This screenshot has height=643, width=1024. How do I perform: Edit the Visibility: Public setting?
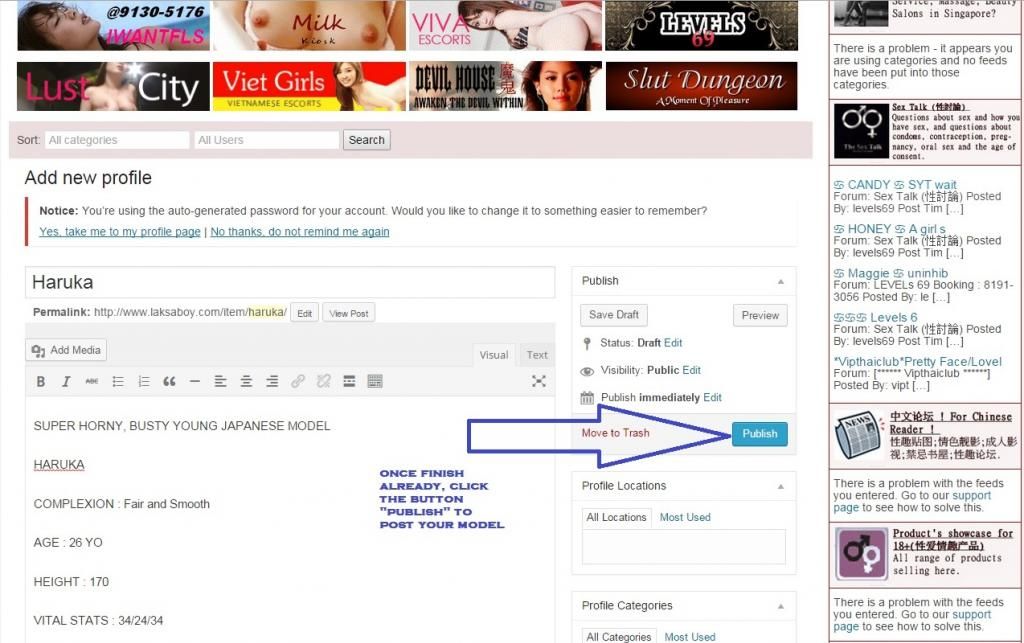[692, 370]
